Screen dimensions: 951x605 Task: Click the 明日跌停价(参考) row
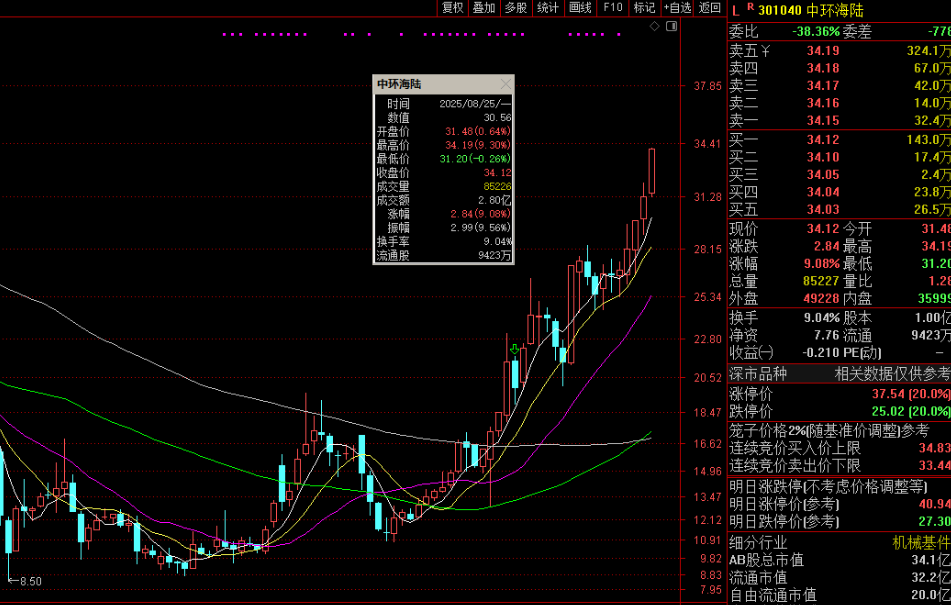(839, 521)
